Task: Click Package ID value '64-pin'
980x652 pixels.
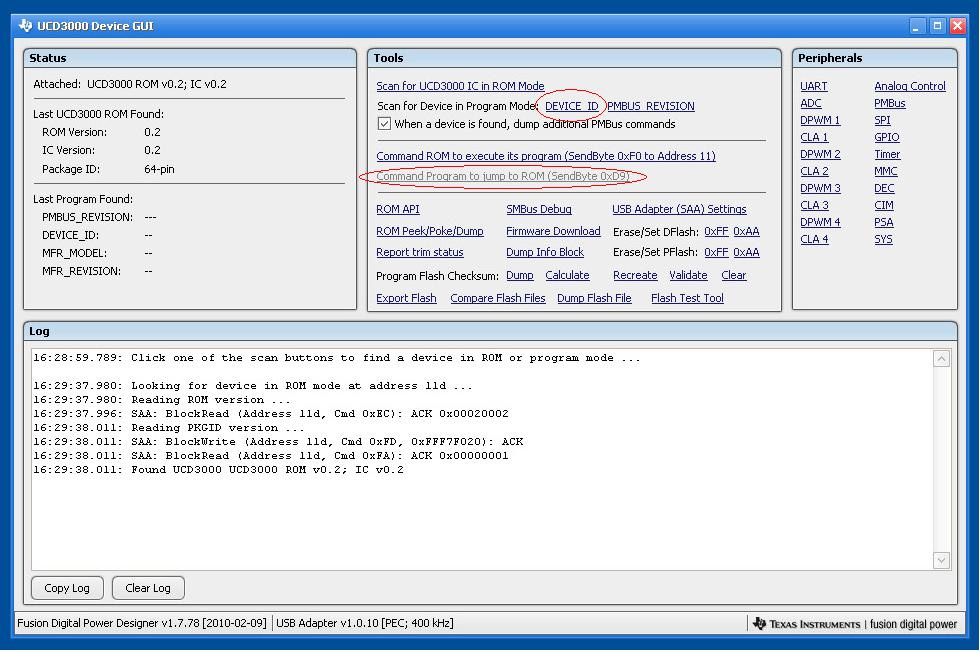Action: pyautogui.click(x=159, y=169)
